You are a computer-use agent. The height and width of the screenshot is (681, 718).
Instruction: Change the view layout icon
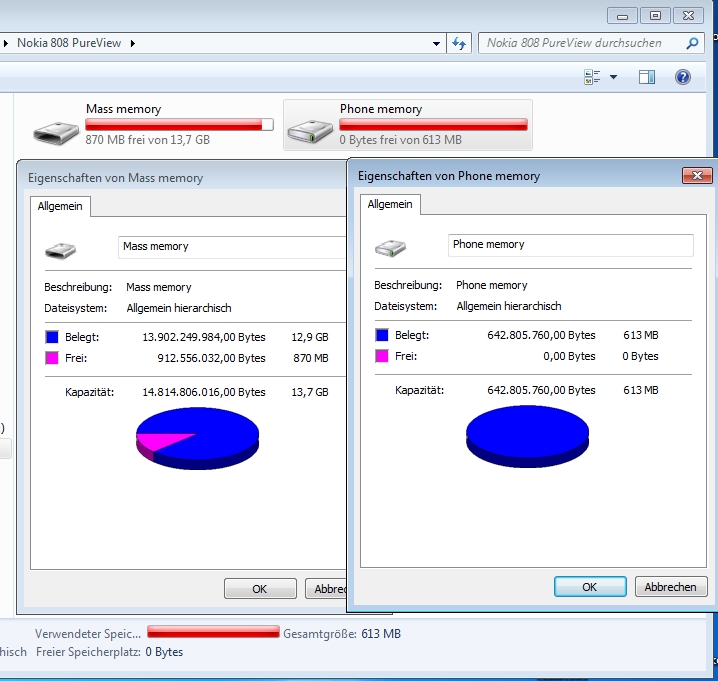click(x=592, y=77)
